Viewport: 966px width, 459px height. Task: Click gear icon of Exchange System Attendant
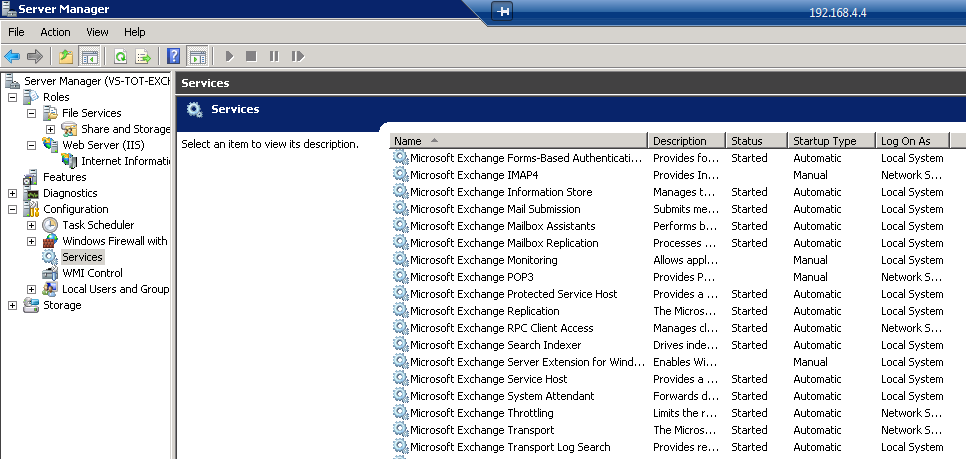click(x=400, y=396)
